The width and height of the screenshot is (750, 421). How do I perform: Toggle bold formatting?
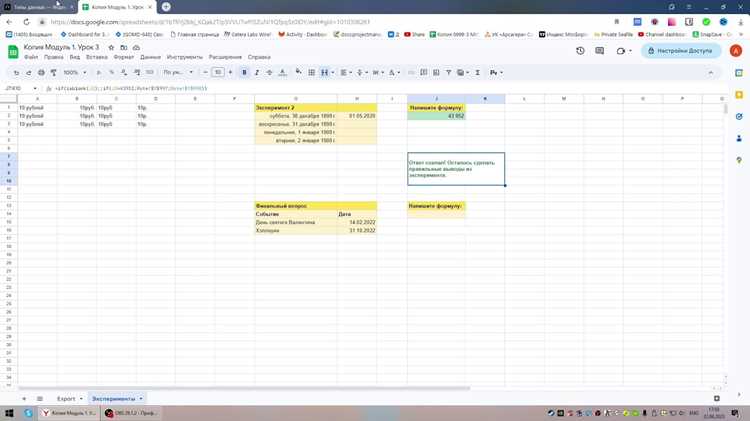244,73
